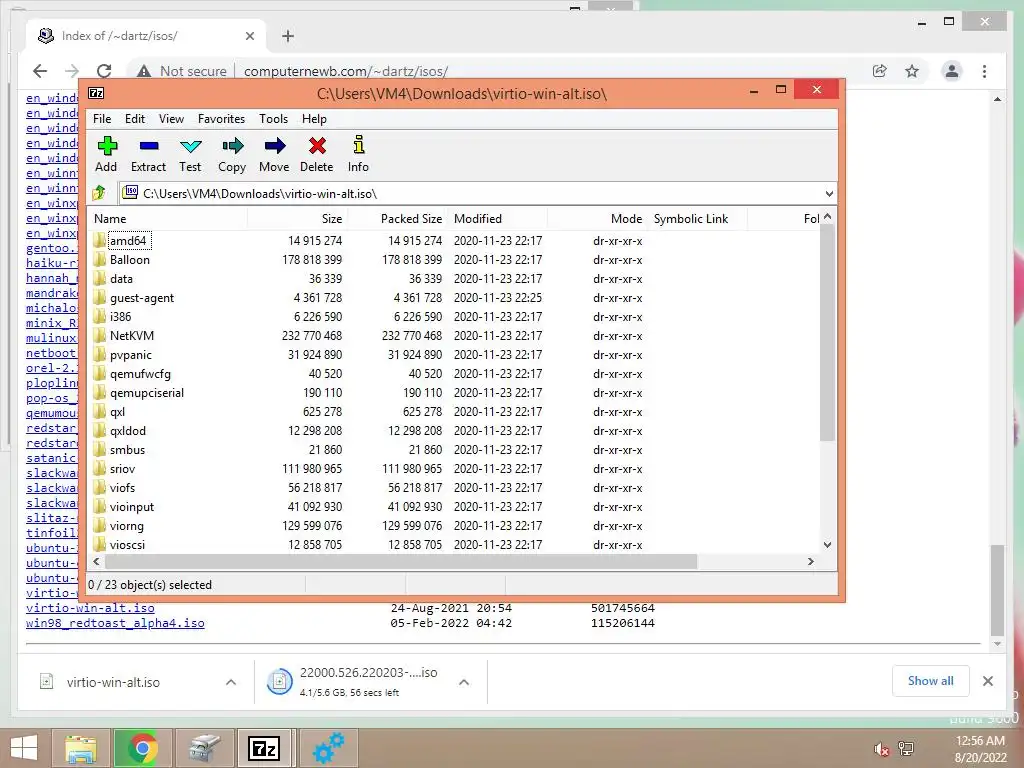Viewport: 1024px width, 768px height.
Task: Expand the 7-Zip address path dropdown
Action: [x=829, y=193]
